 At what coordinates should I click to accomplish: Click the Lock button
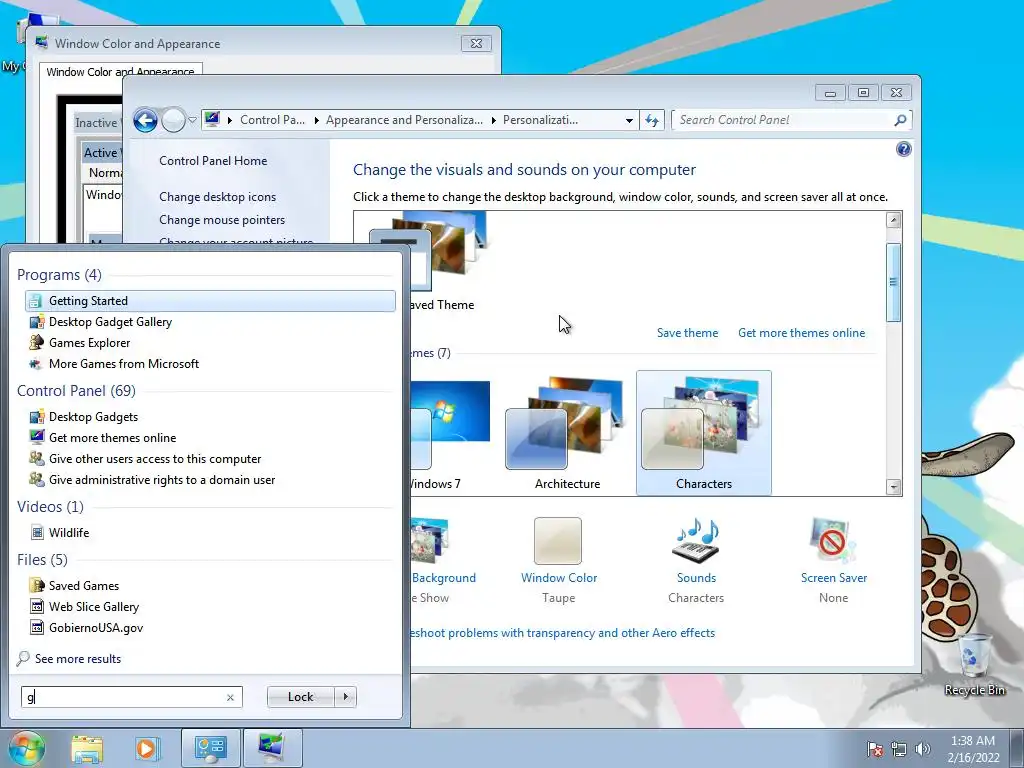300,697
